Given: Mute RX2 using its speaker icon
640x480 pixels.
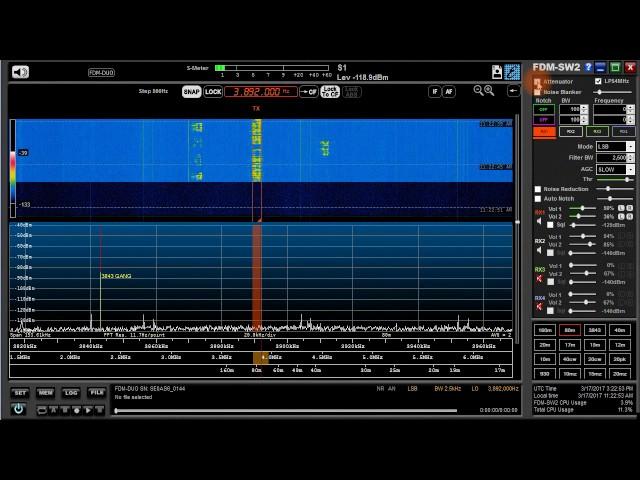Looking at the screenshot, I should 539,250.
